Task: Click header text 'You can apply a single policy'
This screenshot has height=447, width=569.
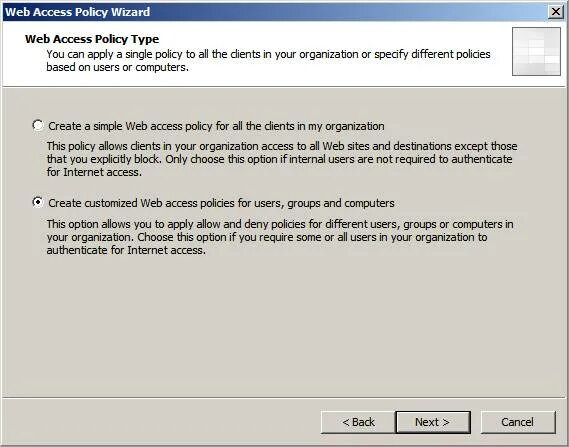Action: 268,61
